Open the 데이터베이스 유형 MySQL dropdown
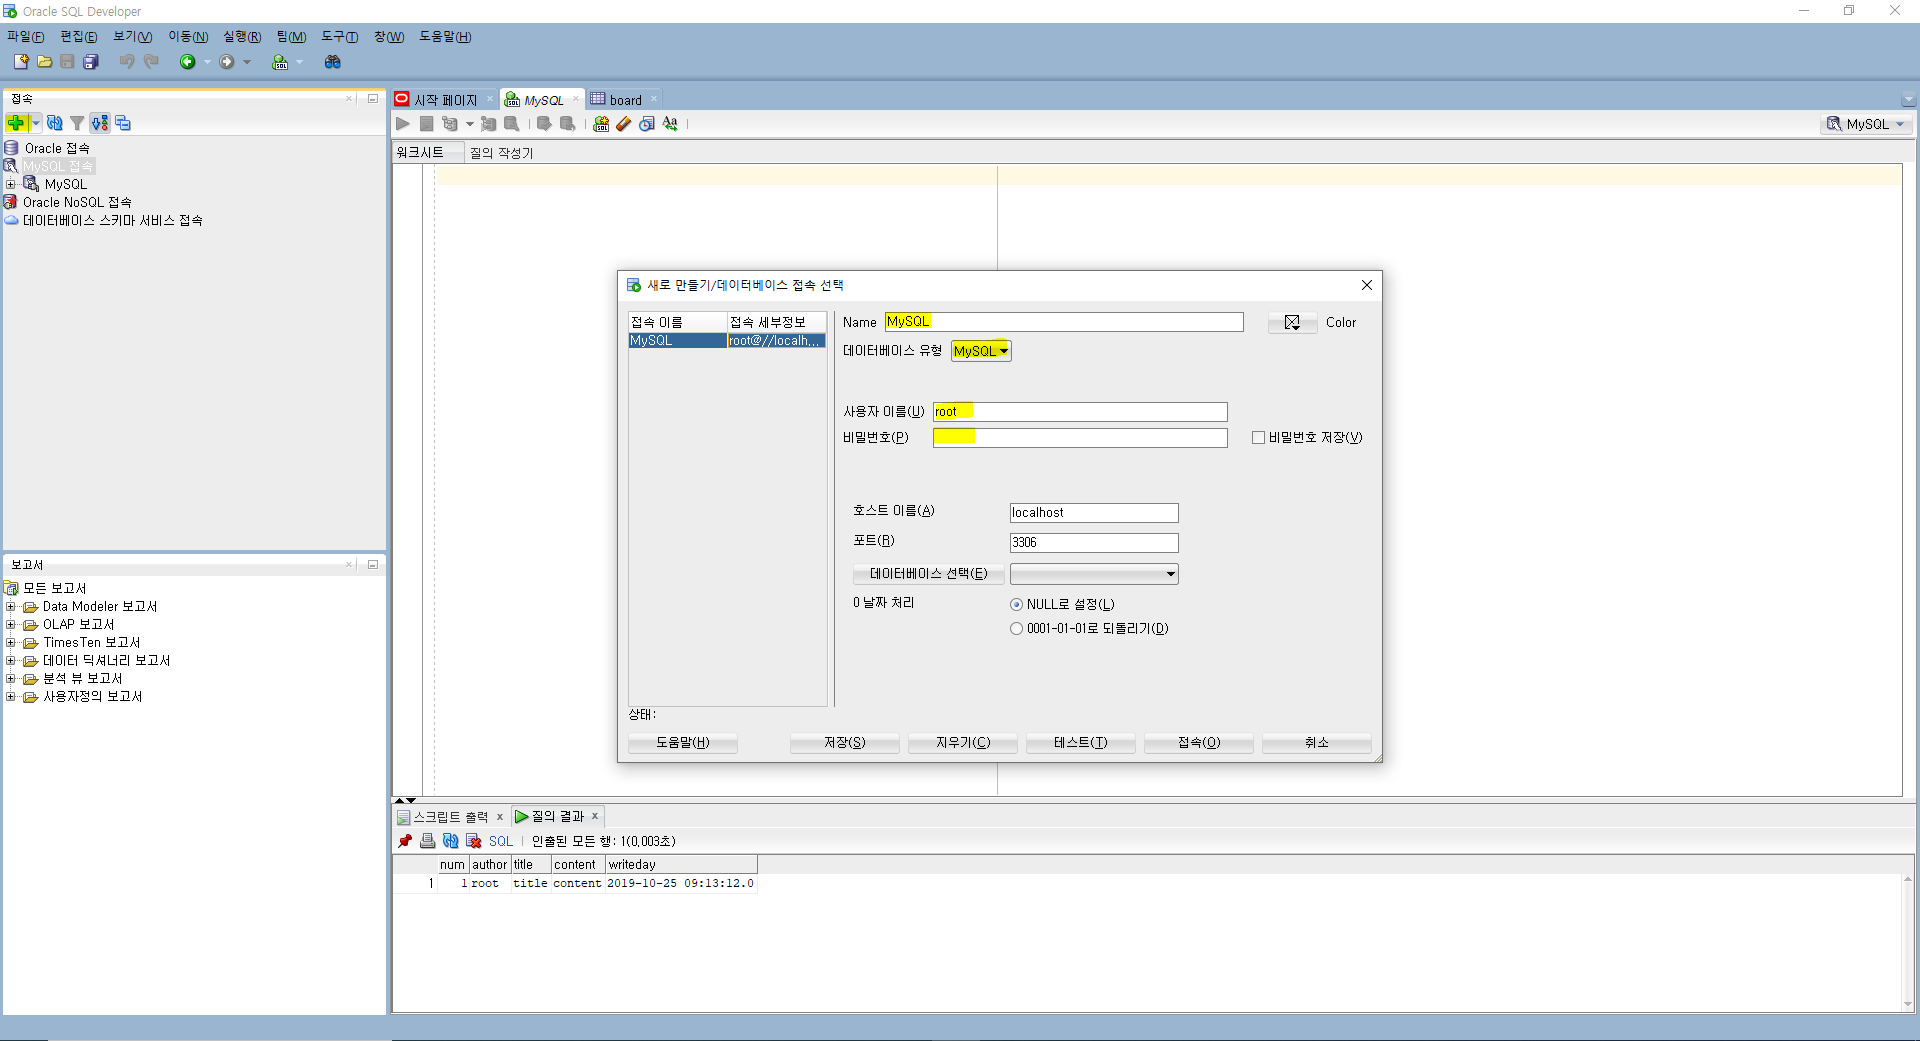The image size is (1920, 1041). [981, 351]
